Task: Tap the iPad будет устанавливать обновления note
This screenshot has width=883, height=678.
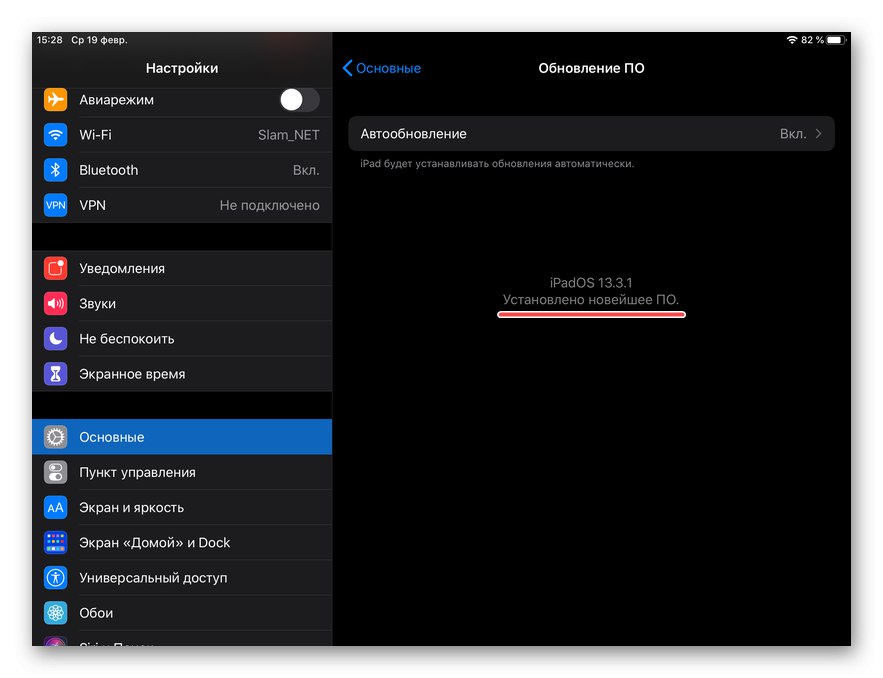Action: point(497,164)
